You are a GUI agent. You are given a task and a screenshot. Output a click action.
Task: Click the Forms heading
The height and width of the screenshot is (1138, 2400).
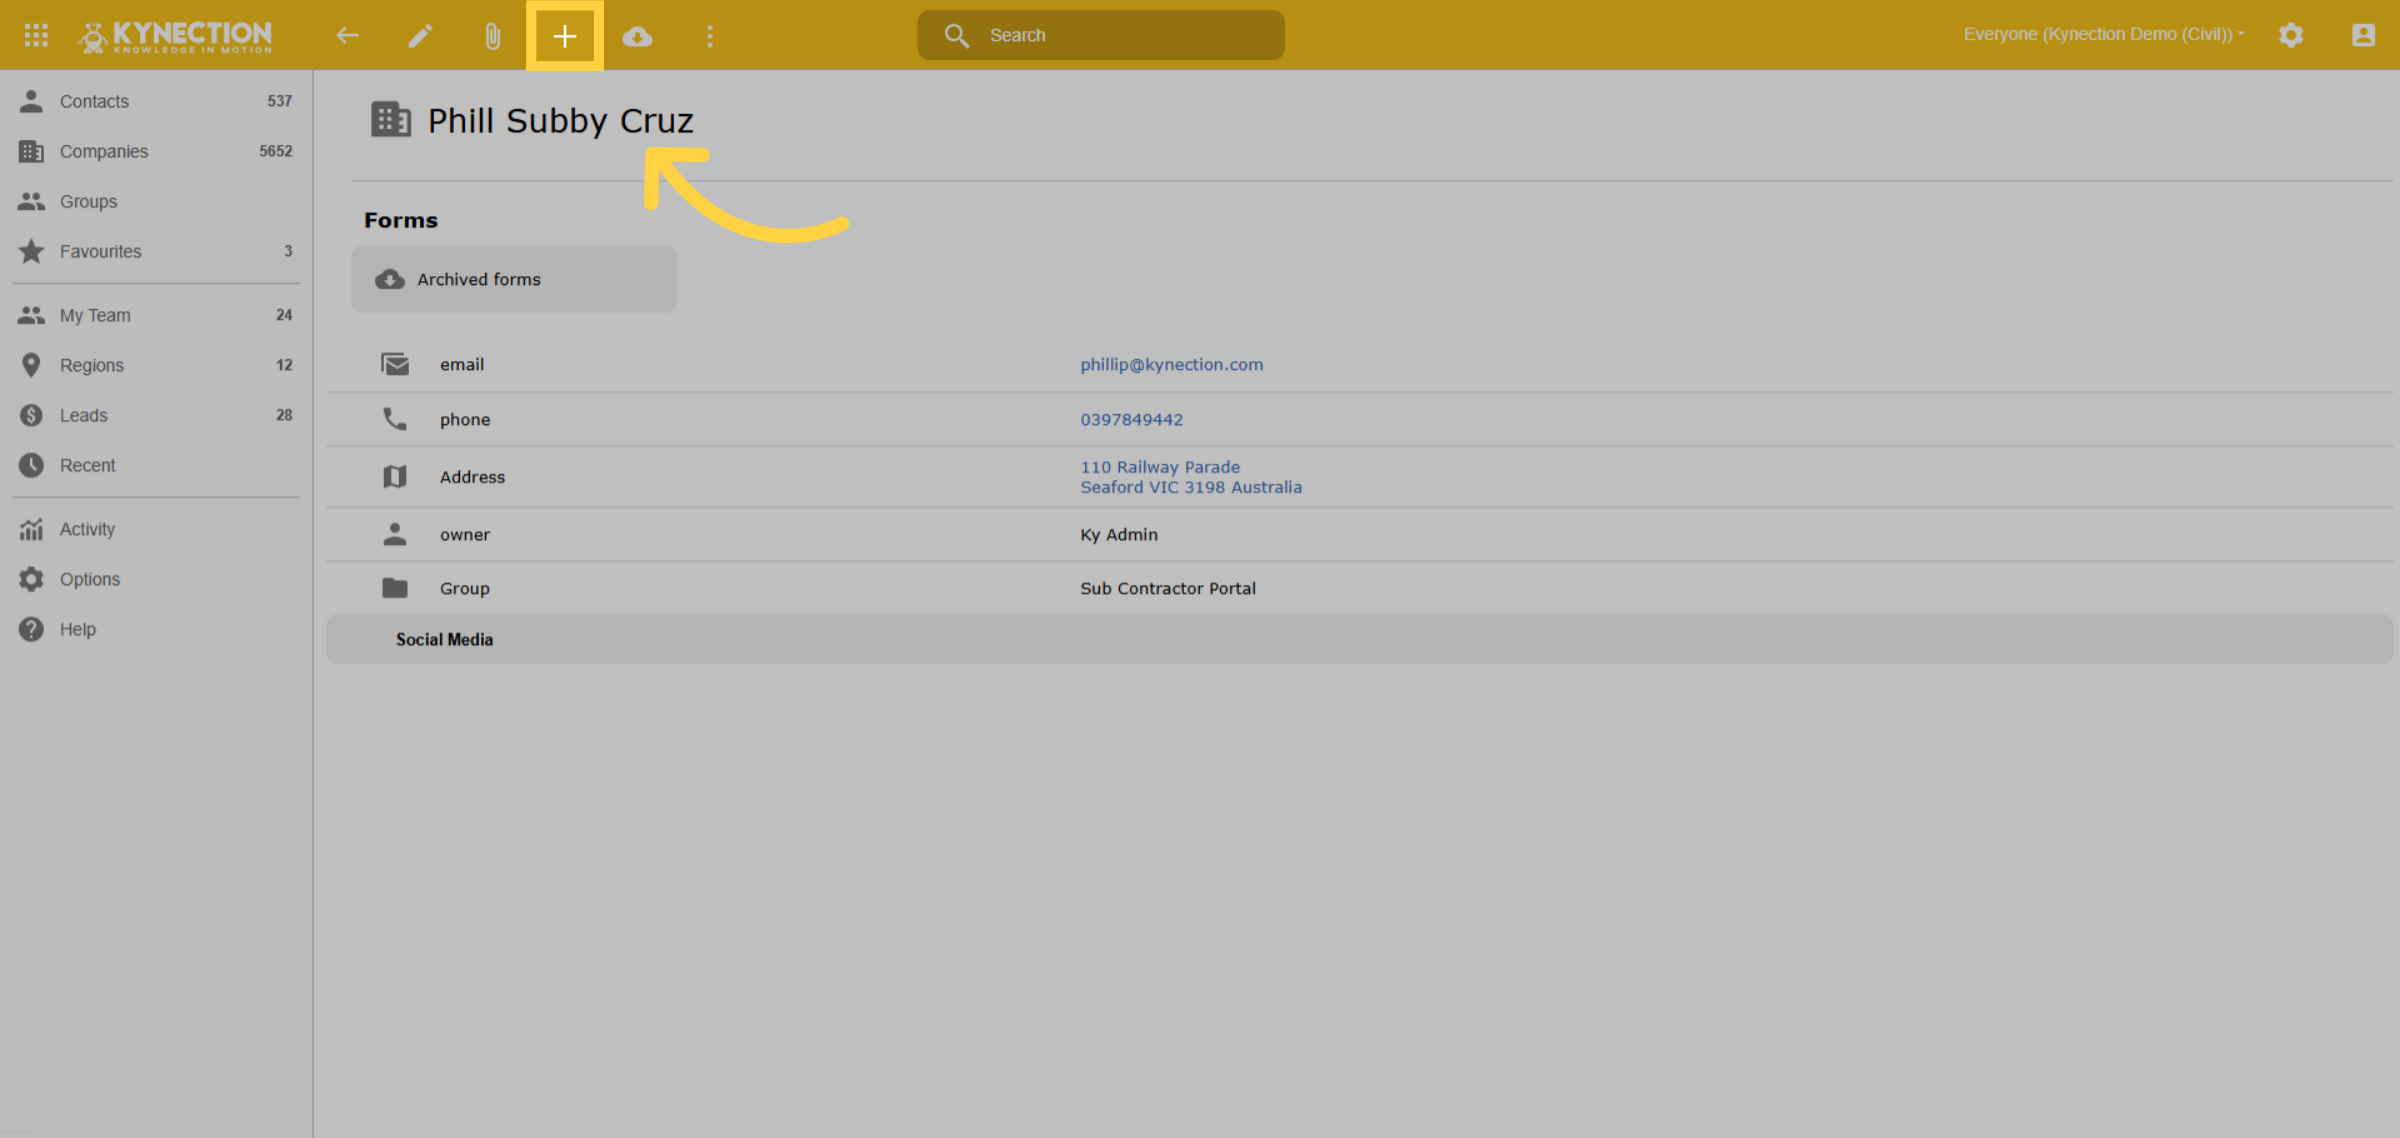pyautogui.click(x=401, y=220)
